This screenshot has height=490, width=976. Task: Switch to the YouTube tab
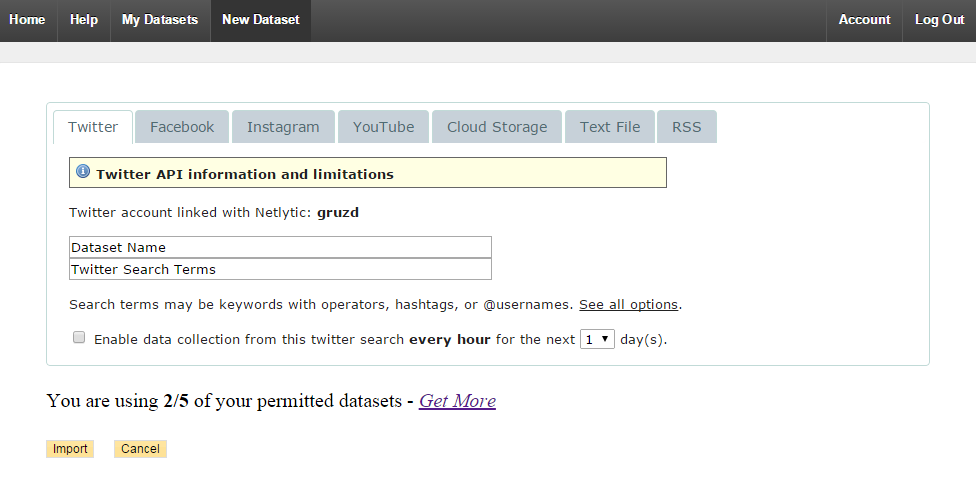(x=383, y=127)
